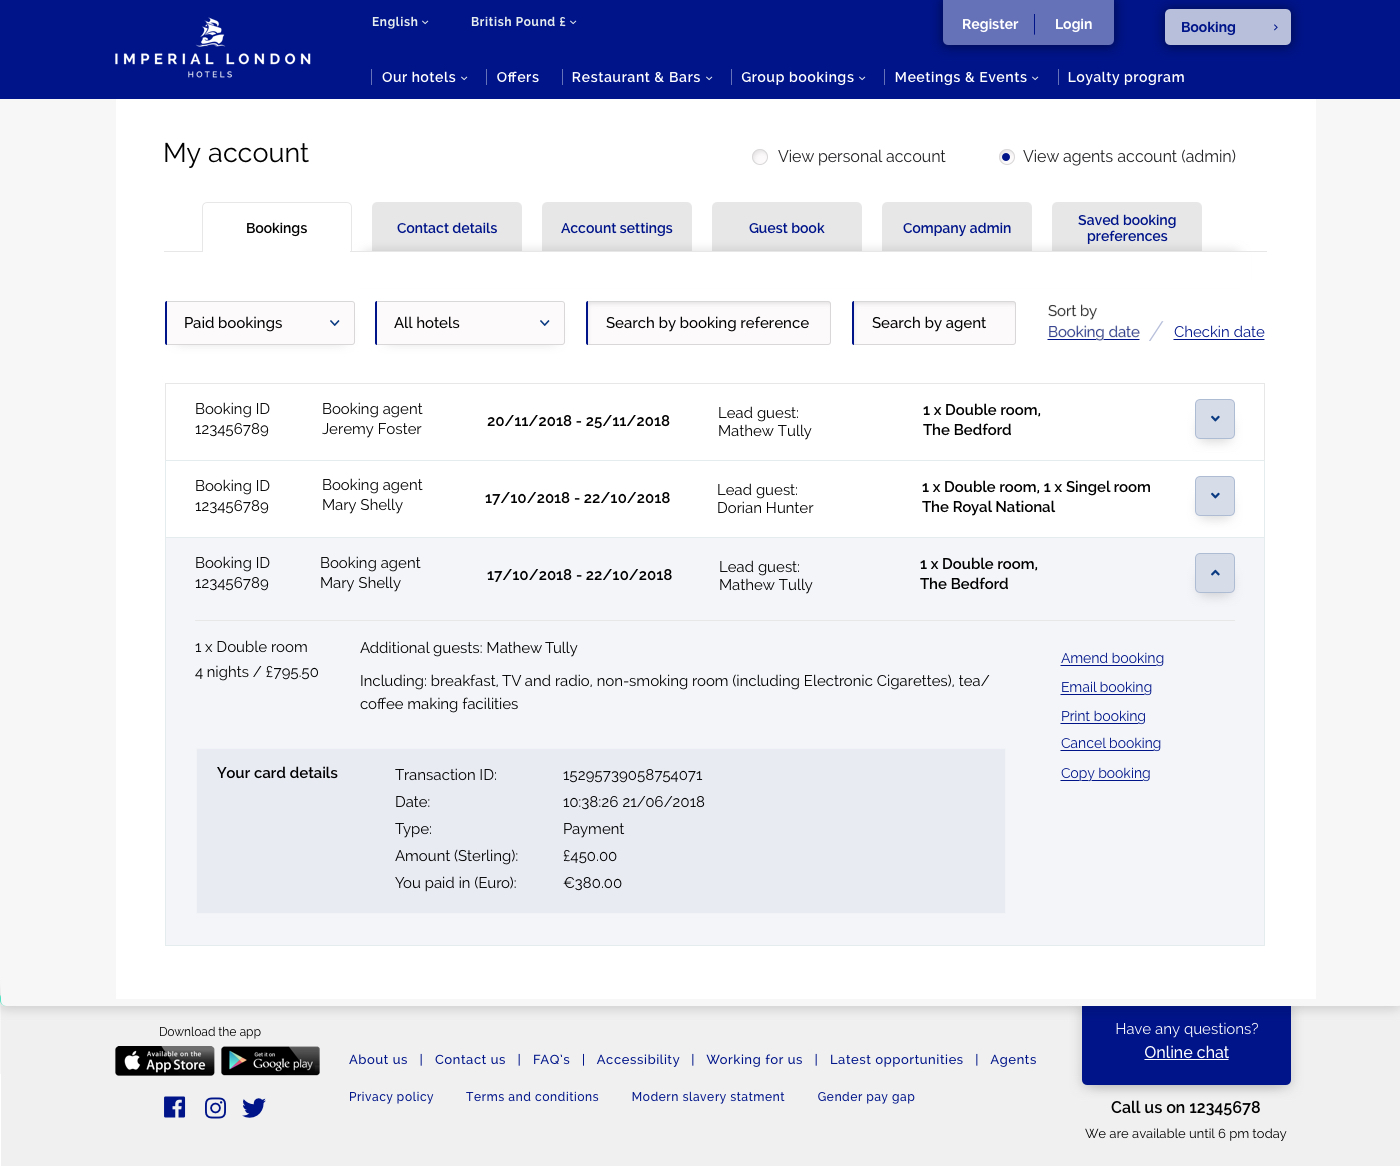Open the Instagram icon in footer

tap(215, 1107)
